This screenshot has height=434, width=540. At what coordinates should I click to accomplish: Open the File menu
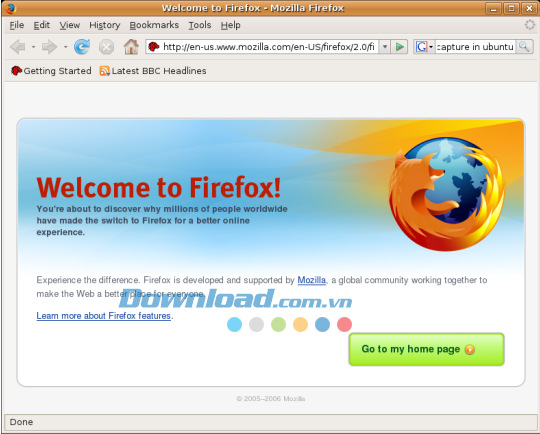coord(17,25)
